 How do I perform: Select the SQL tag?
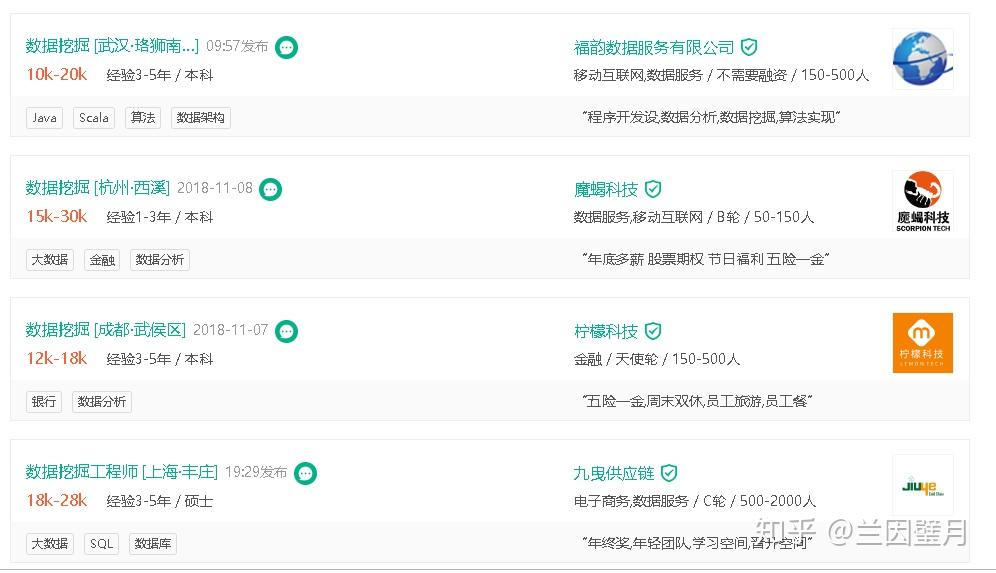[x=102, y=544]
